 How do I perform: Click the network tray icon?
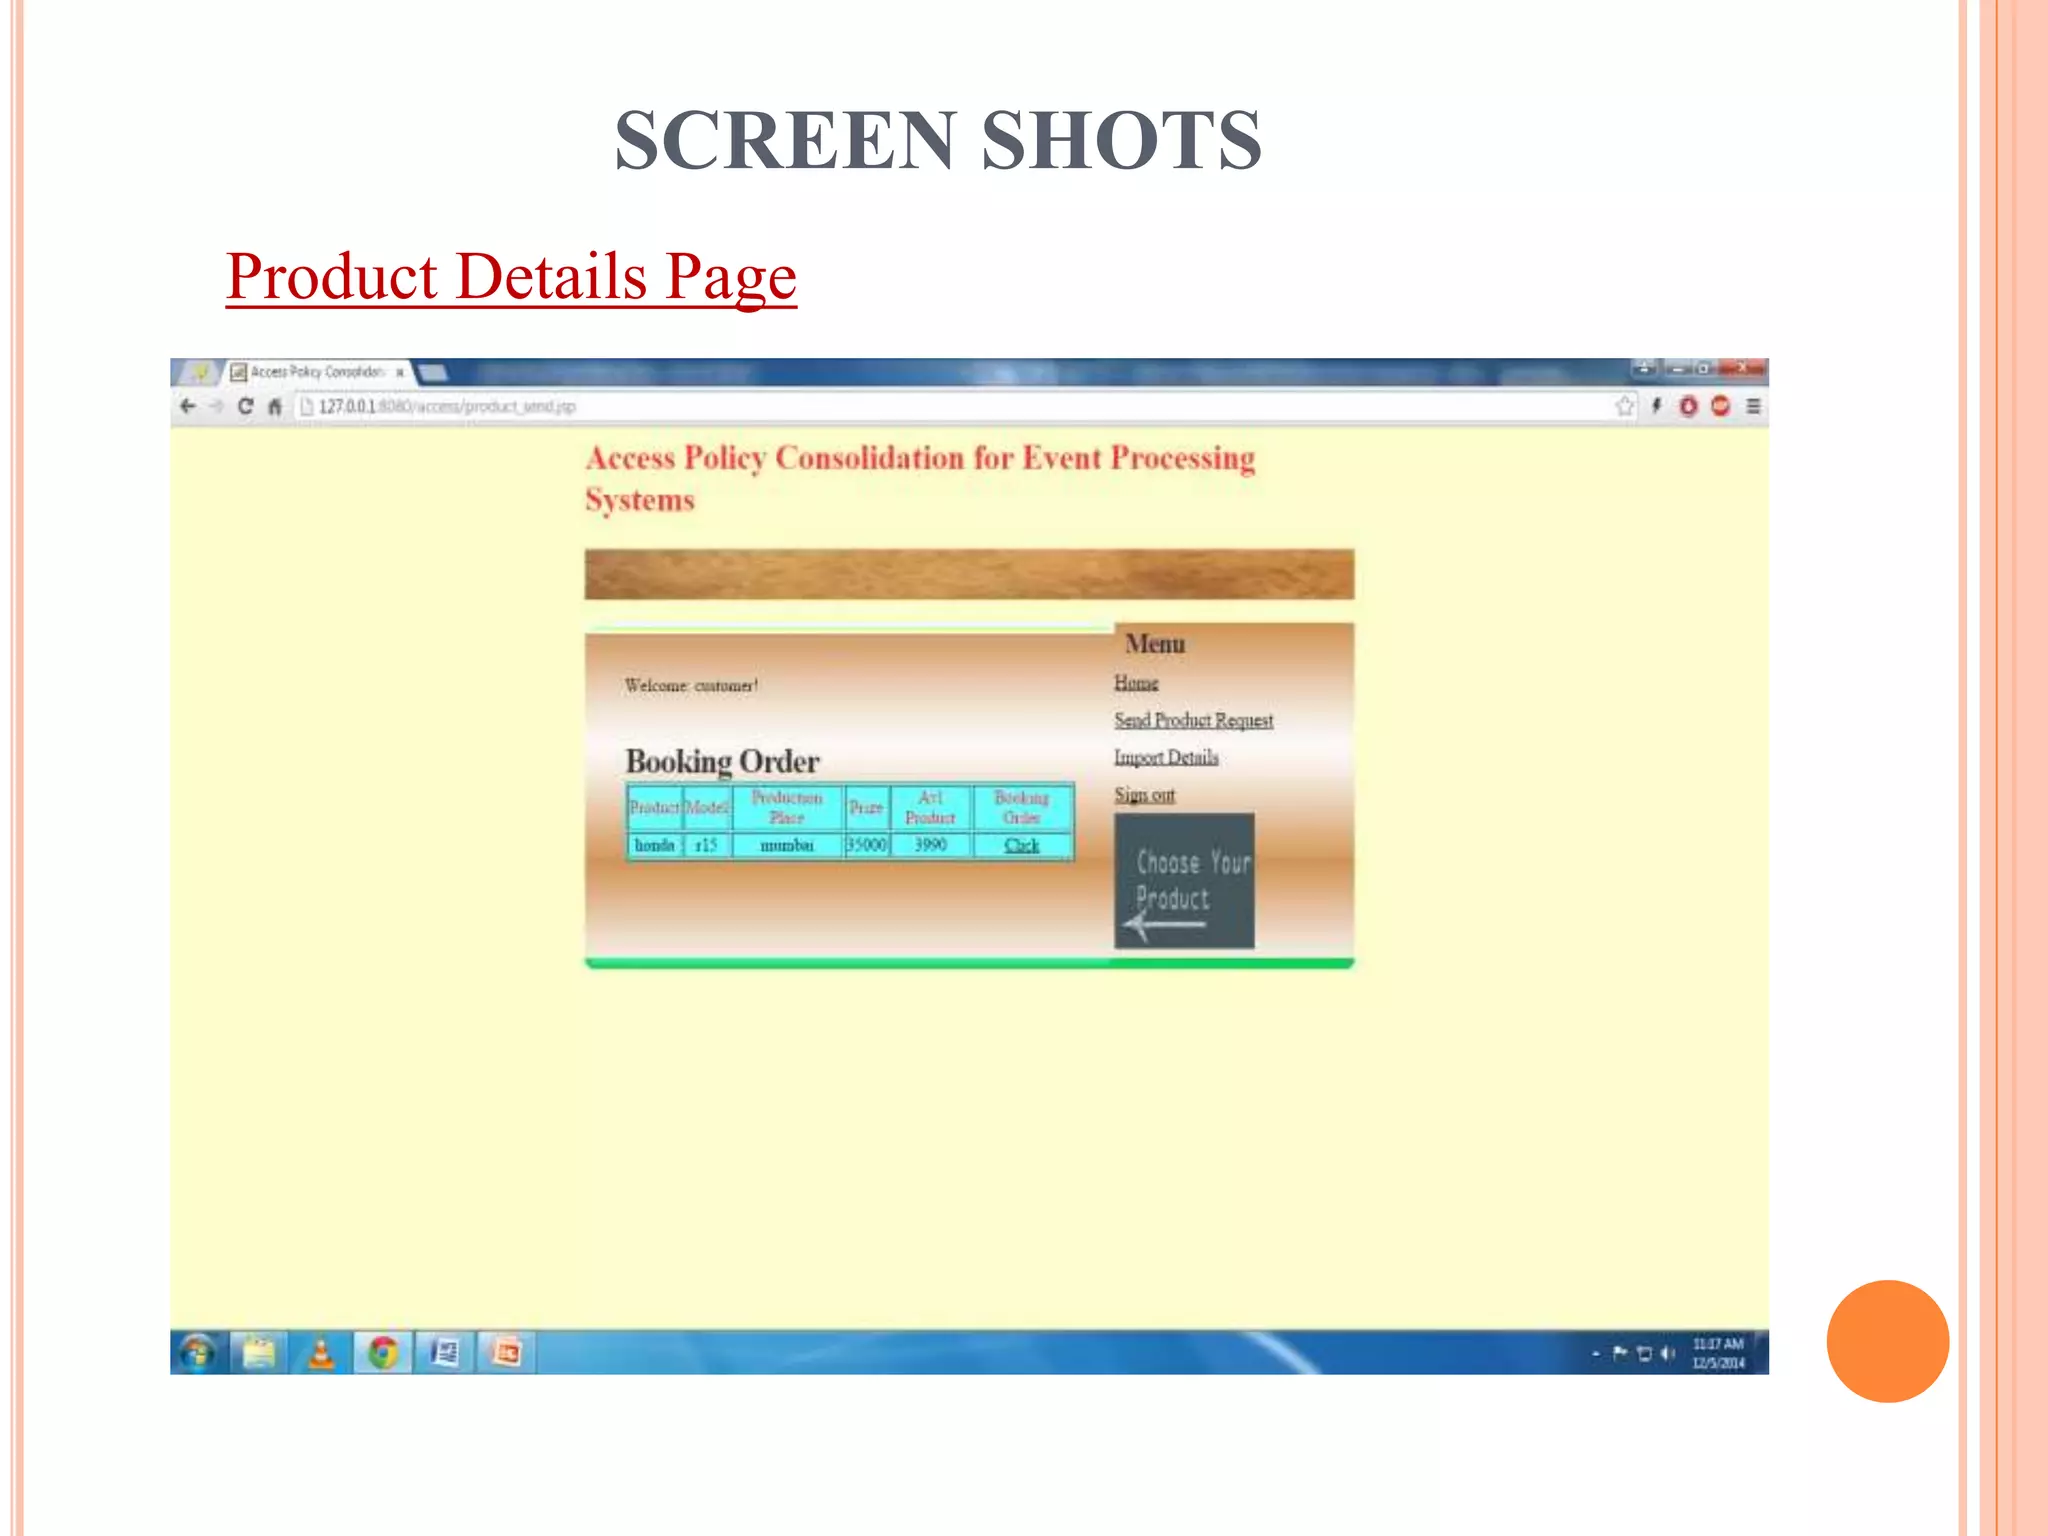click(x=1644, y=1353)
